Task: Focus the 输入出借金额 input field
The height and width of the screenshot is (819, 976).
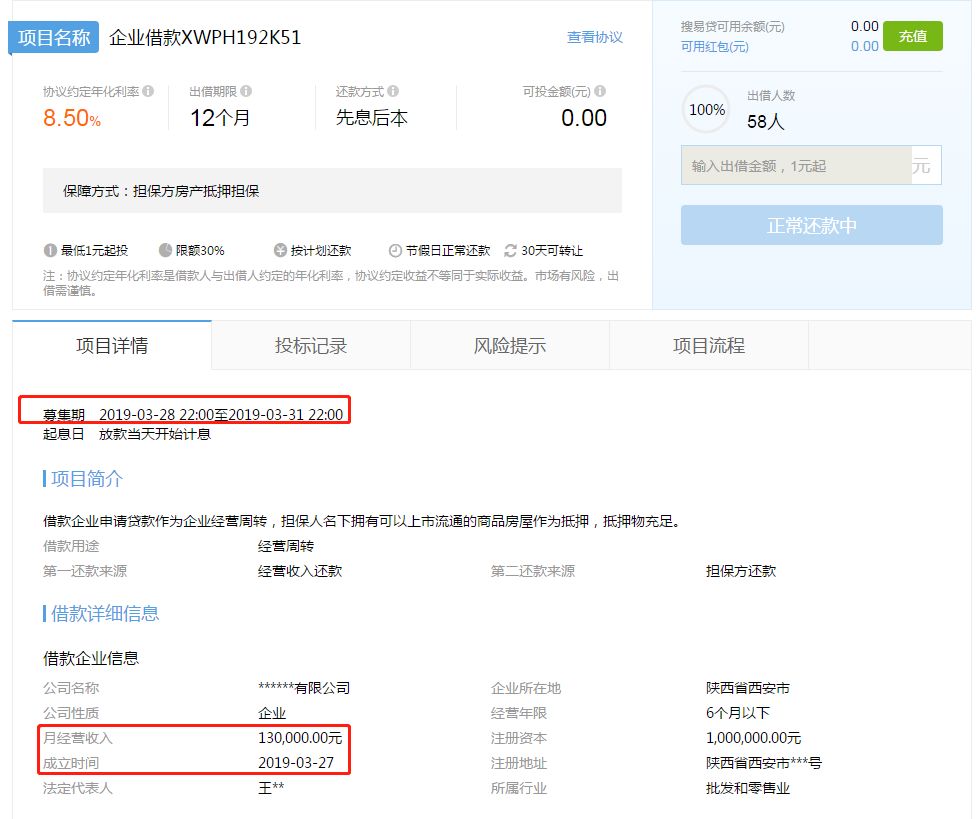Action: coord(797,166)
